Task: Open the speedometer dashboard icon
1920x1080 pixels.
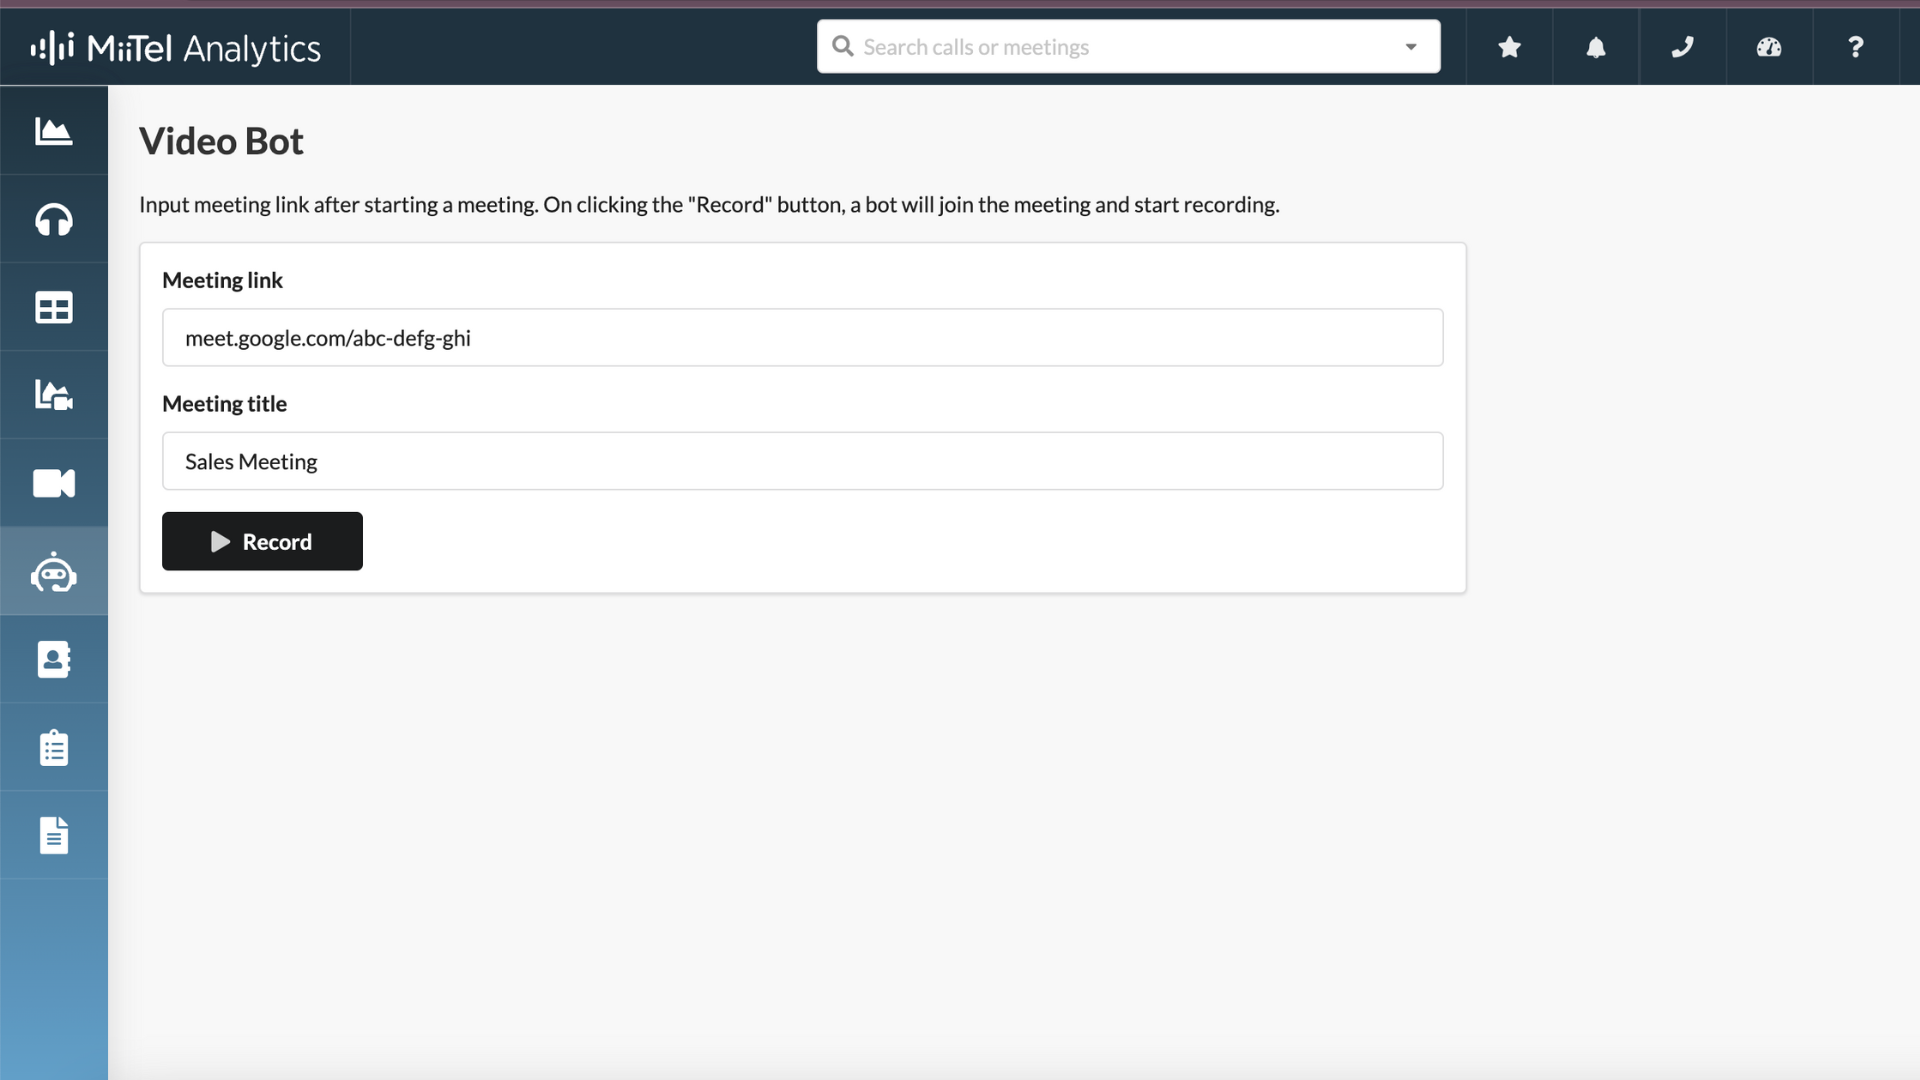Action: [x=1769, y=47]
